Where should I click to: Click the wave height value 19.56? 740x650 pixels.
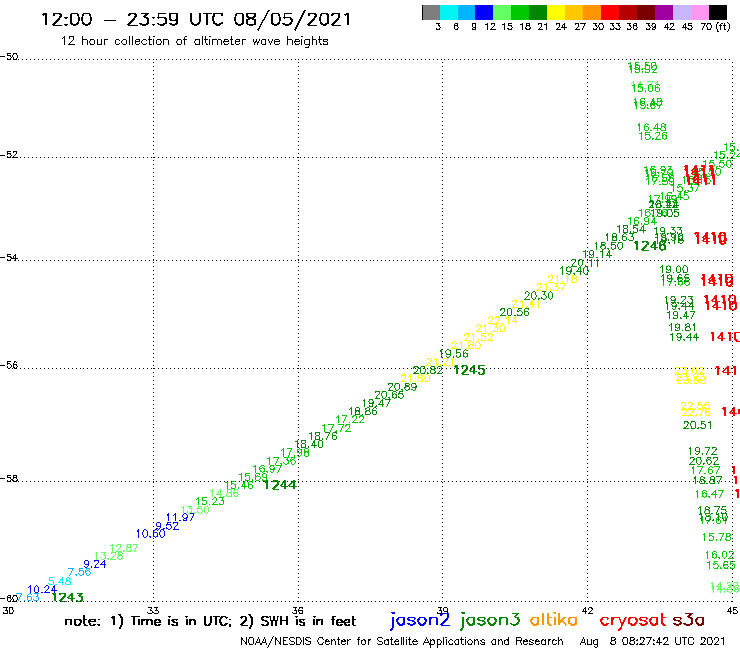[454, 354]
